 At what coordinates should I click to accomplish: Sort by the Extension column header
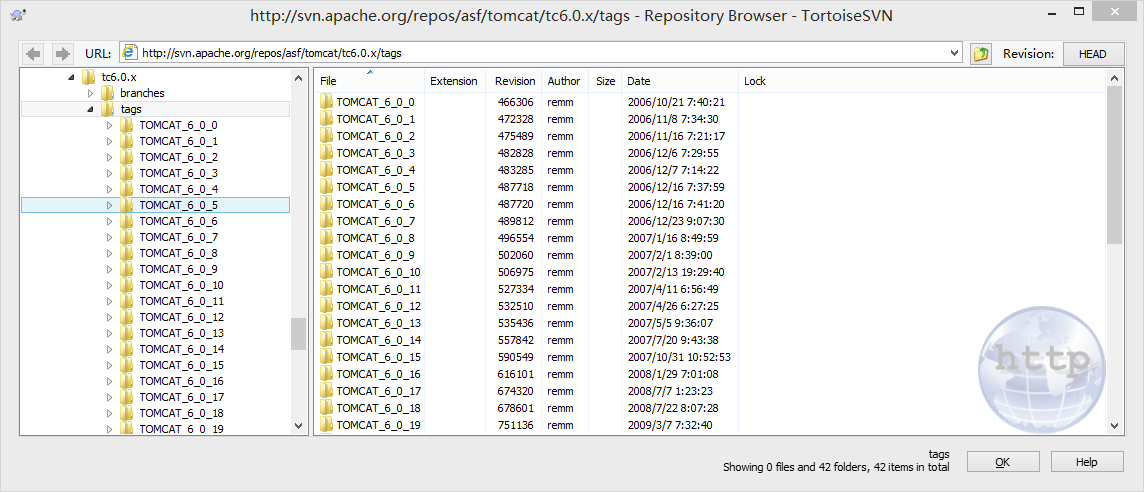click(455, 81)
